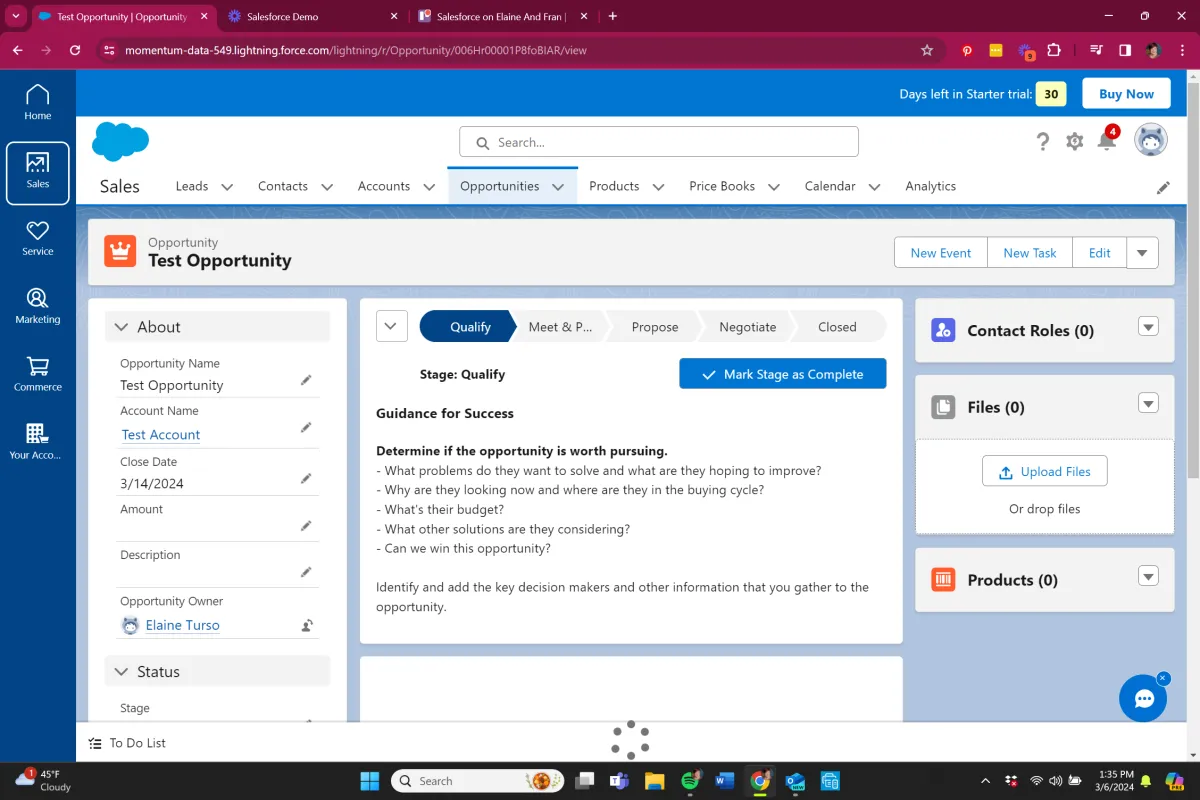Viewport: 1200px width, 800px height.
Task: Open Opportunities tab dropdown chevron
Action: (558, 187)
